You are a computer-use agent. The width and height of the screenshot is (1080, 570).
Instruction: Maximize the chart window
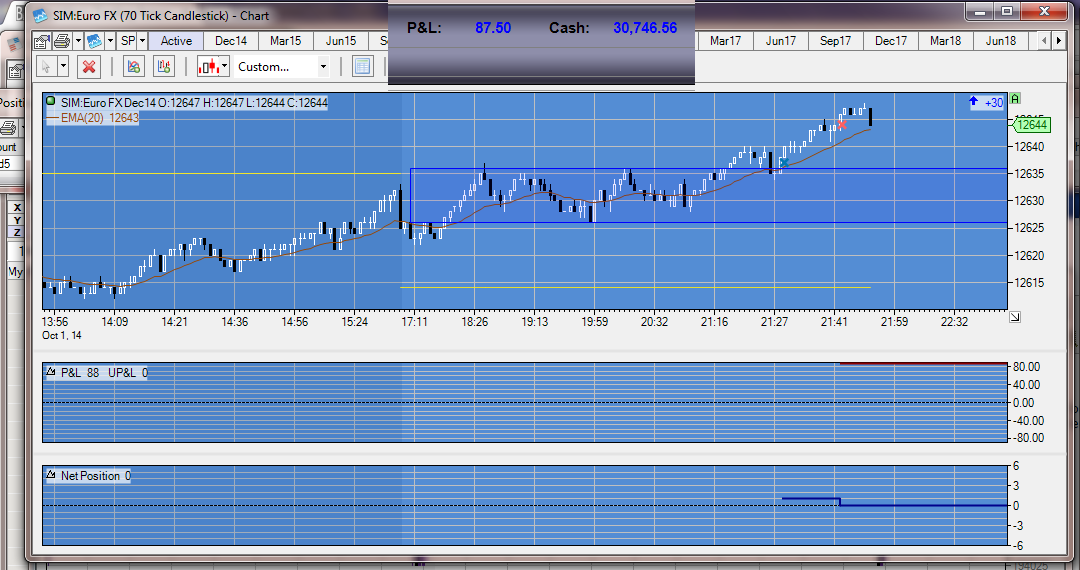[1007, 12]
